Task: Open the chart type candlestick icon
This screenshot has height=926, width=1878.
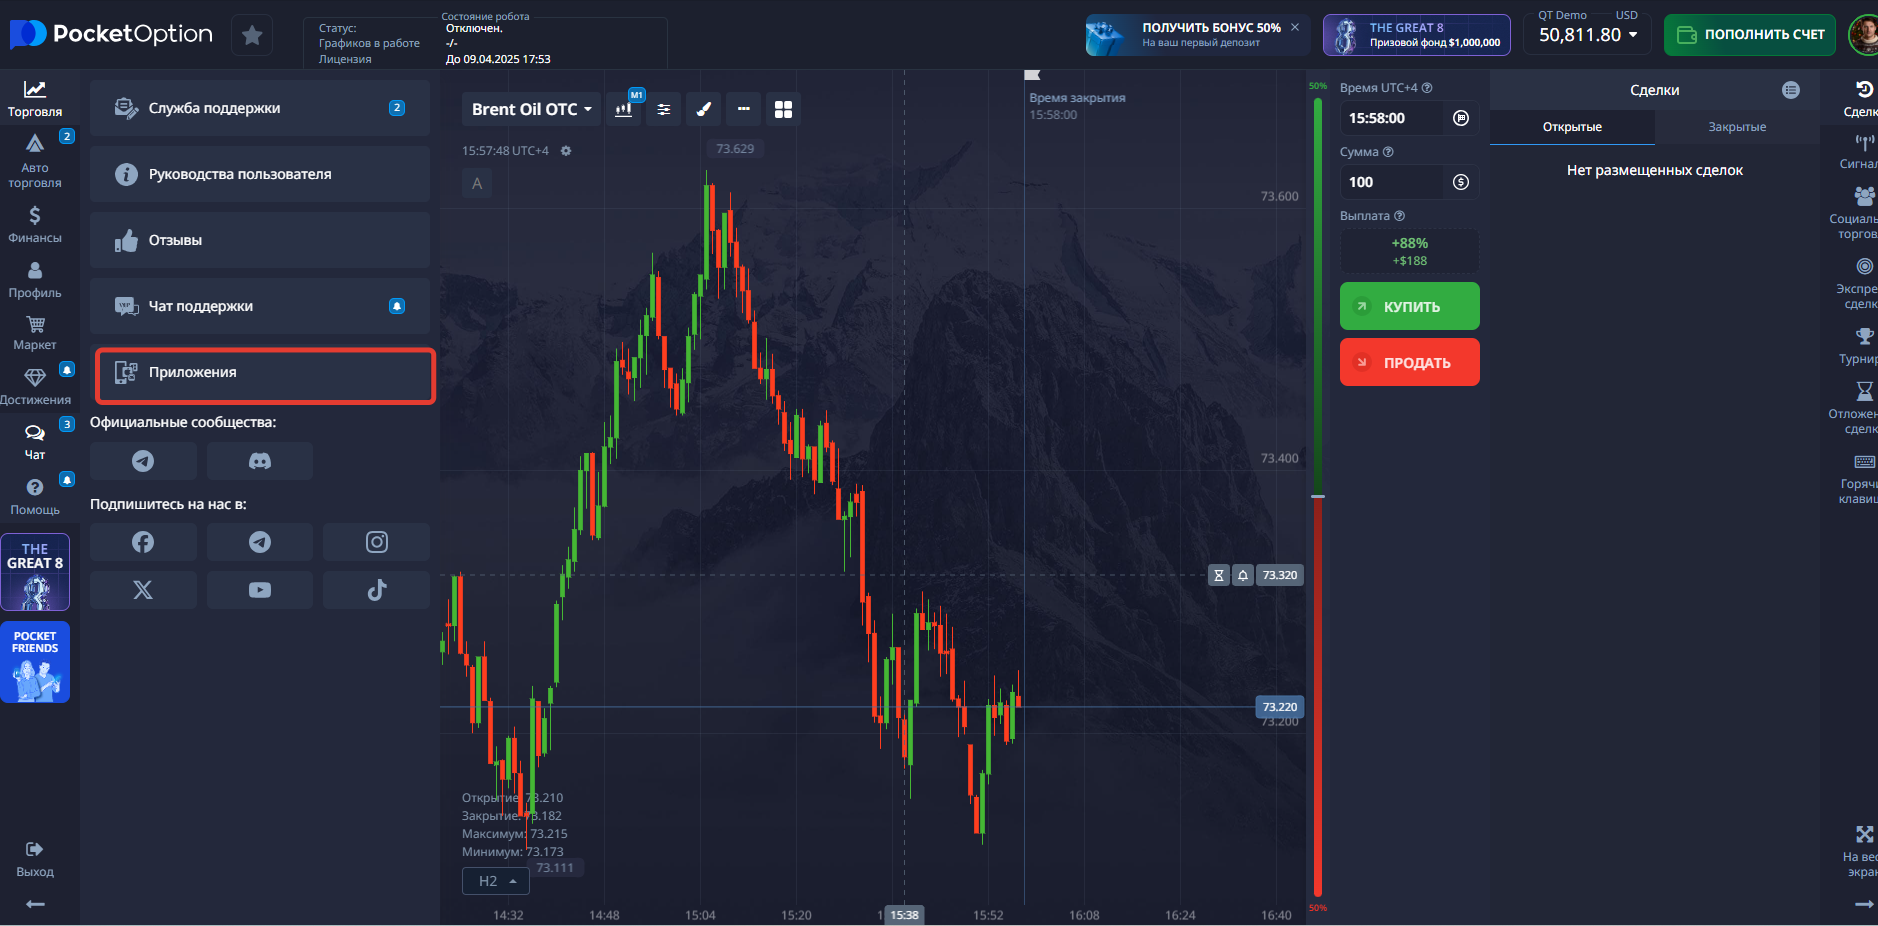Action: click(623, 109)
